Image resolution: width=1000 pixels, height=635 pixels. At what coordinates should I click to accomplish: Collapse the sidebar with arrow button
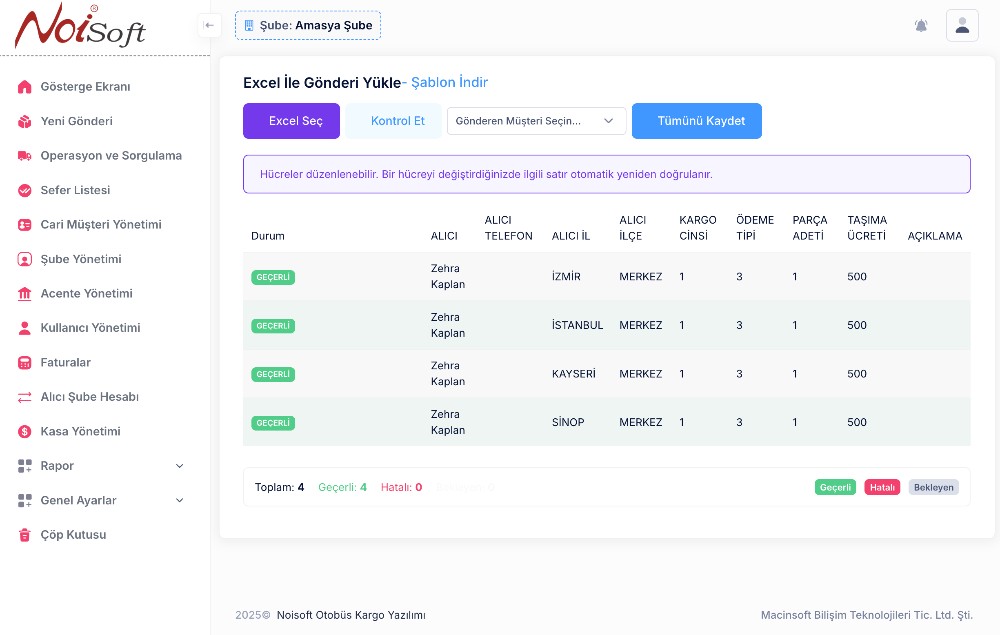(209, 25)
